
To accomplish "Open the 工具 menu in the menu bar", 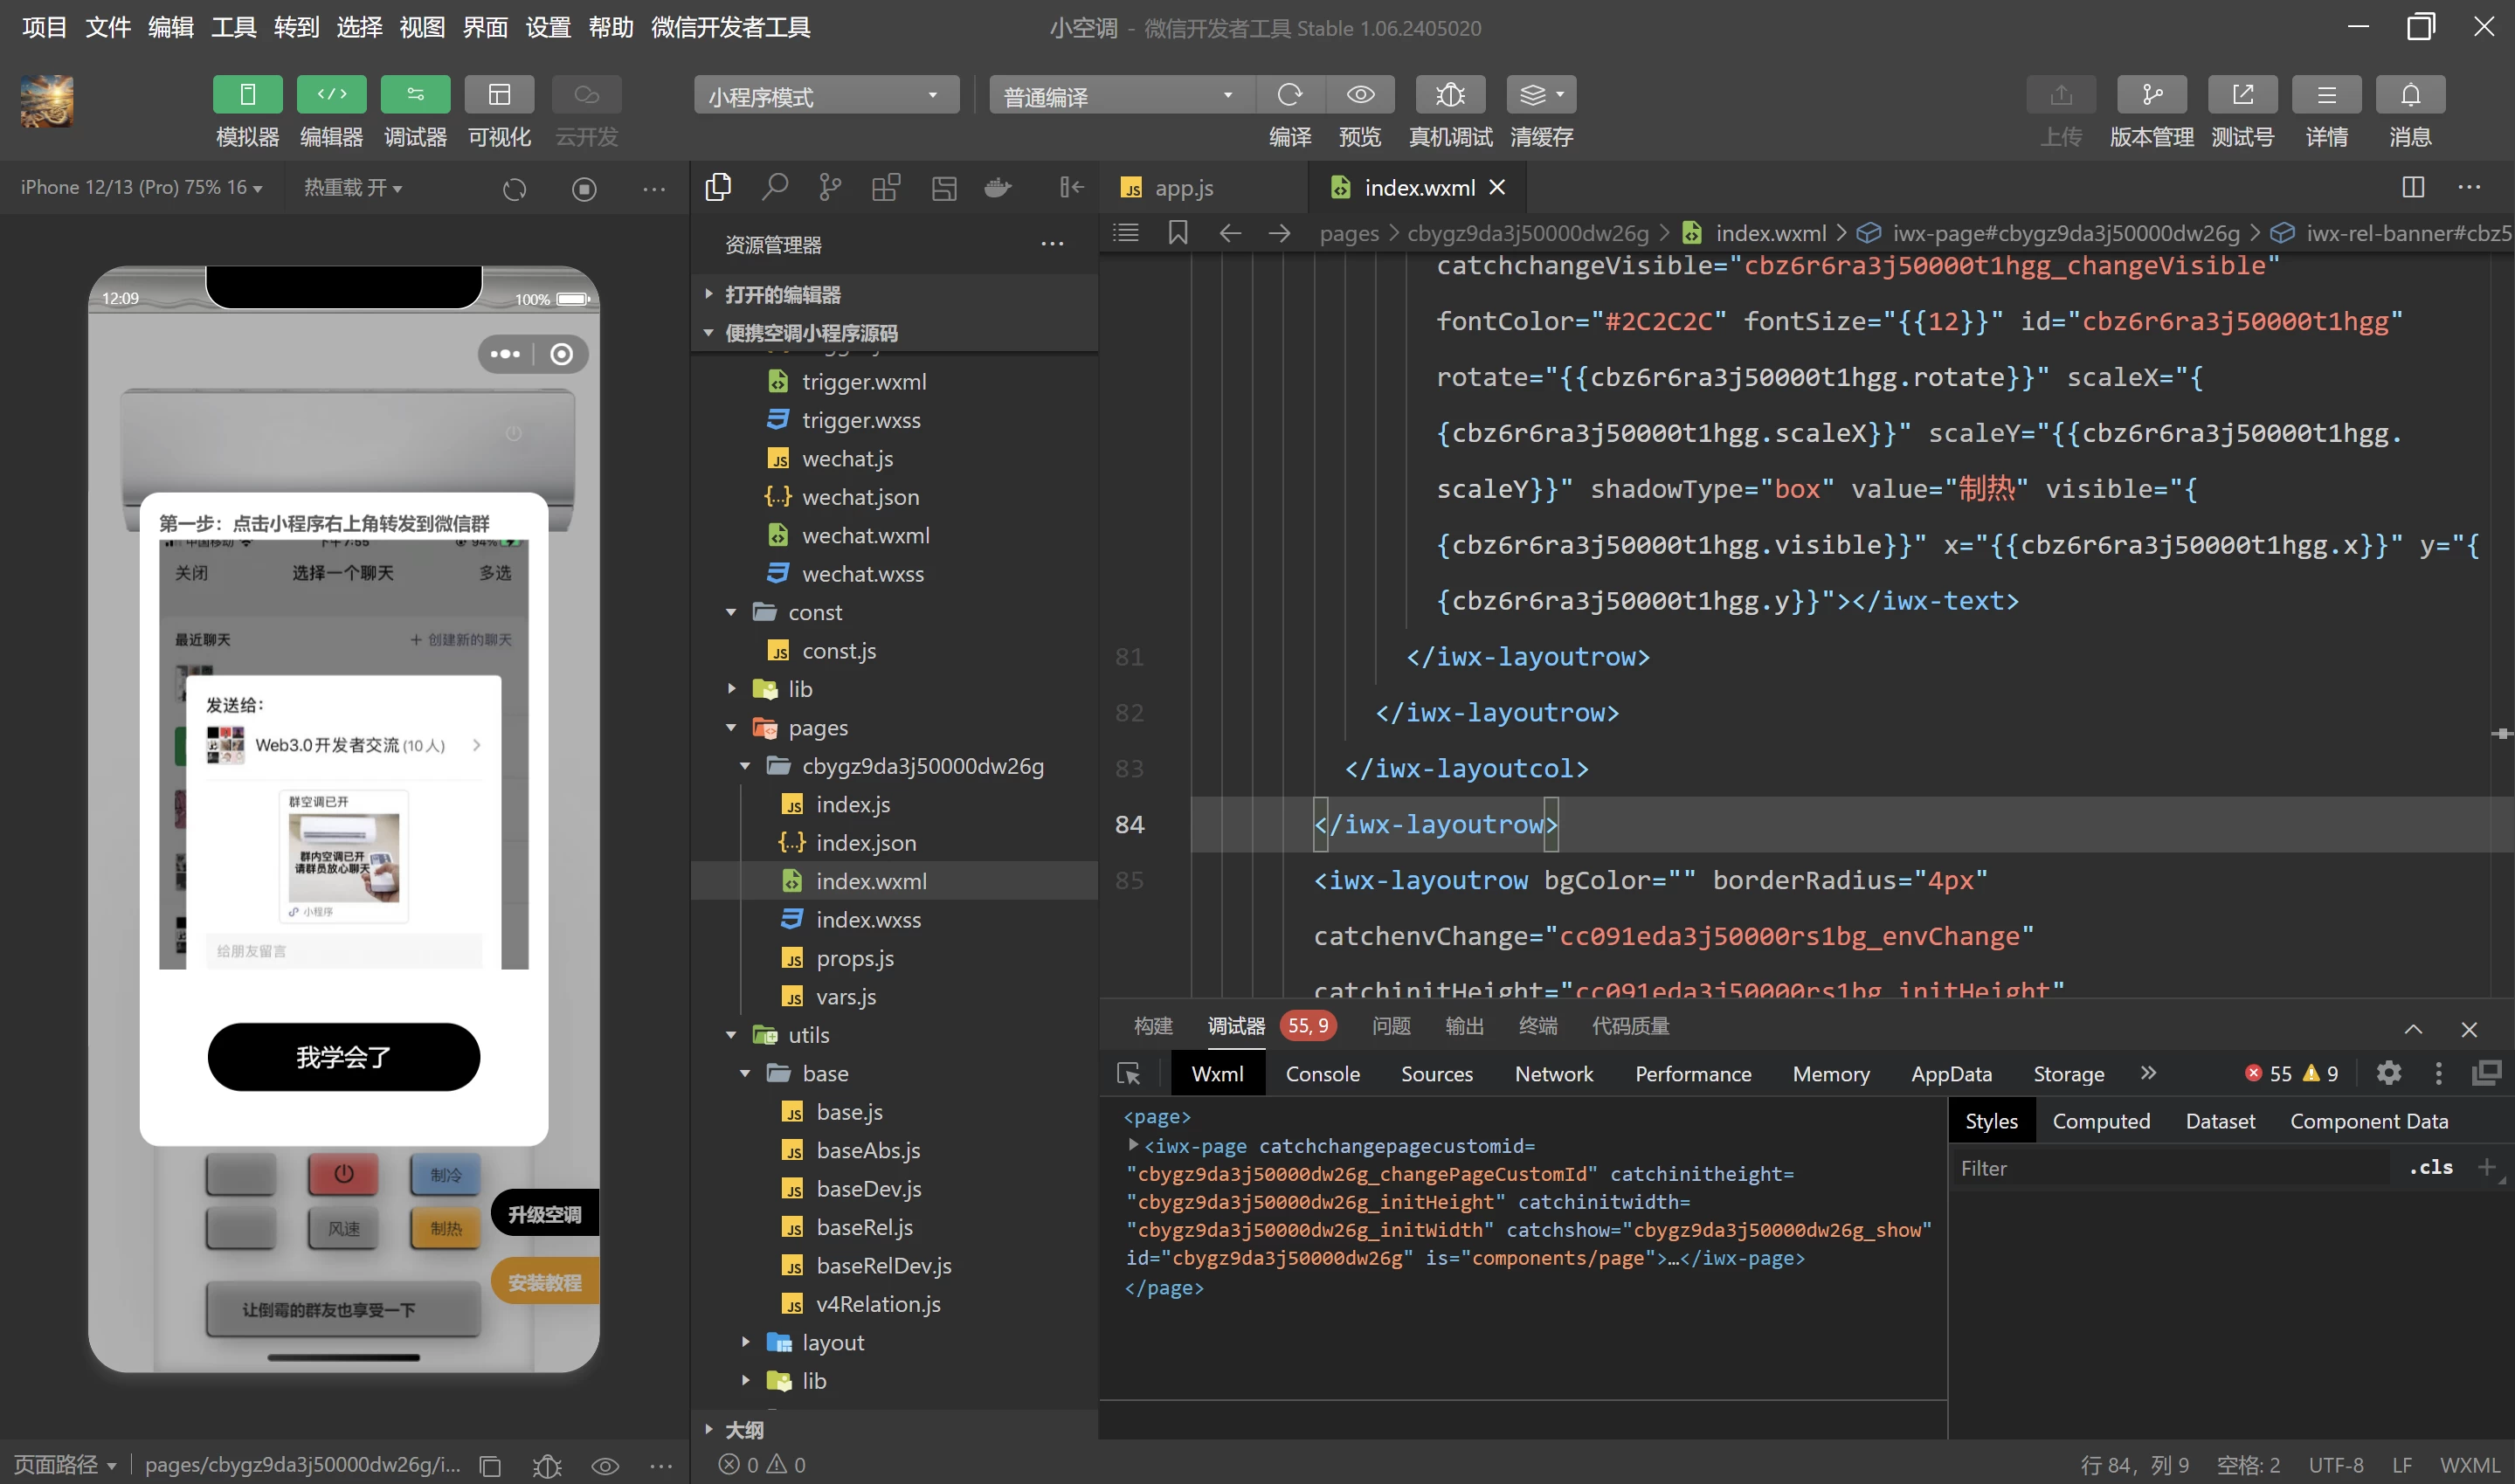I will pyautogui.click(x=233, y=27).
